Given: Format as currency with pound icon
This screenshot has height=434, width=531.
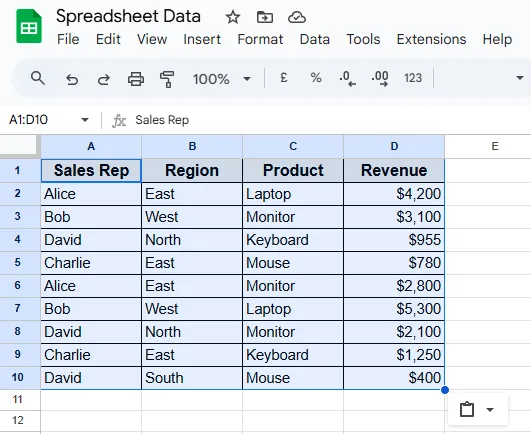Looking at the screenshot, I should coord(284,78).
